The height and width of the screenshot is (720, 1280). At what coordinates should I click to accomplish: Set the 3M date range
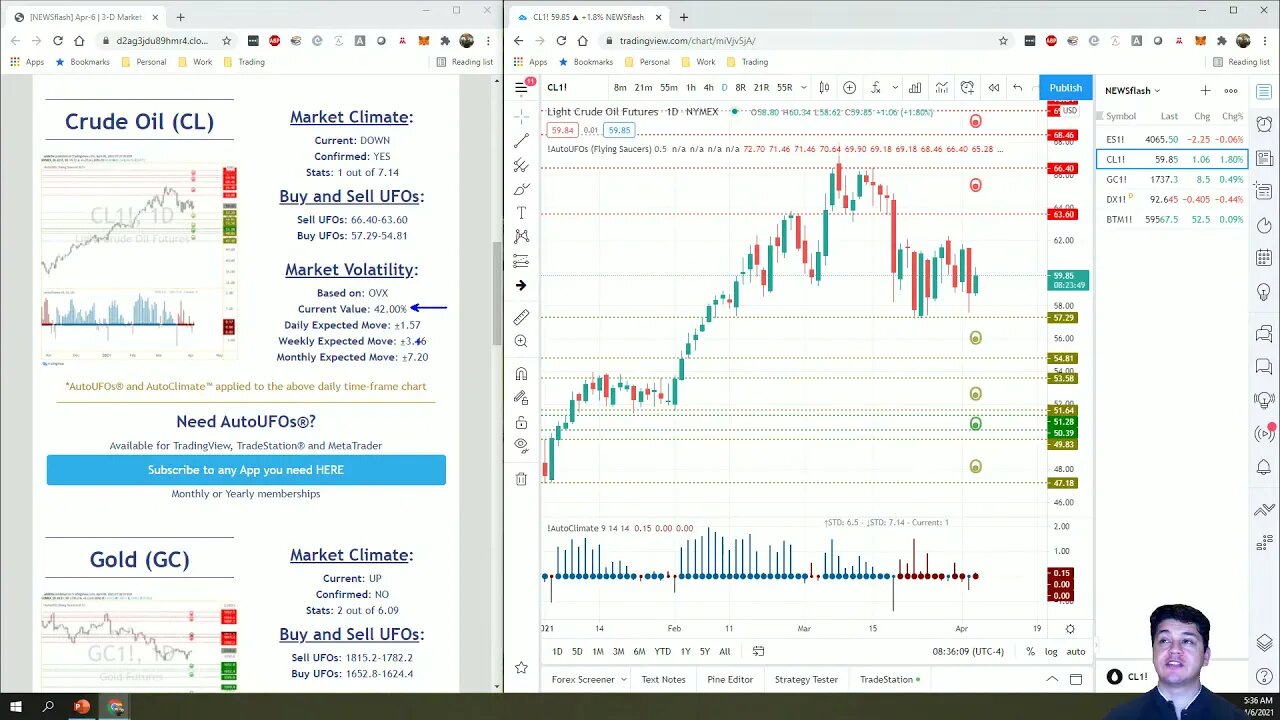618,651
